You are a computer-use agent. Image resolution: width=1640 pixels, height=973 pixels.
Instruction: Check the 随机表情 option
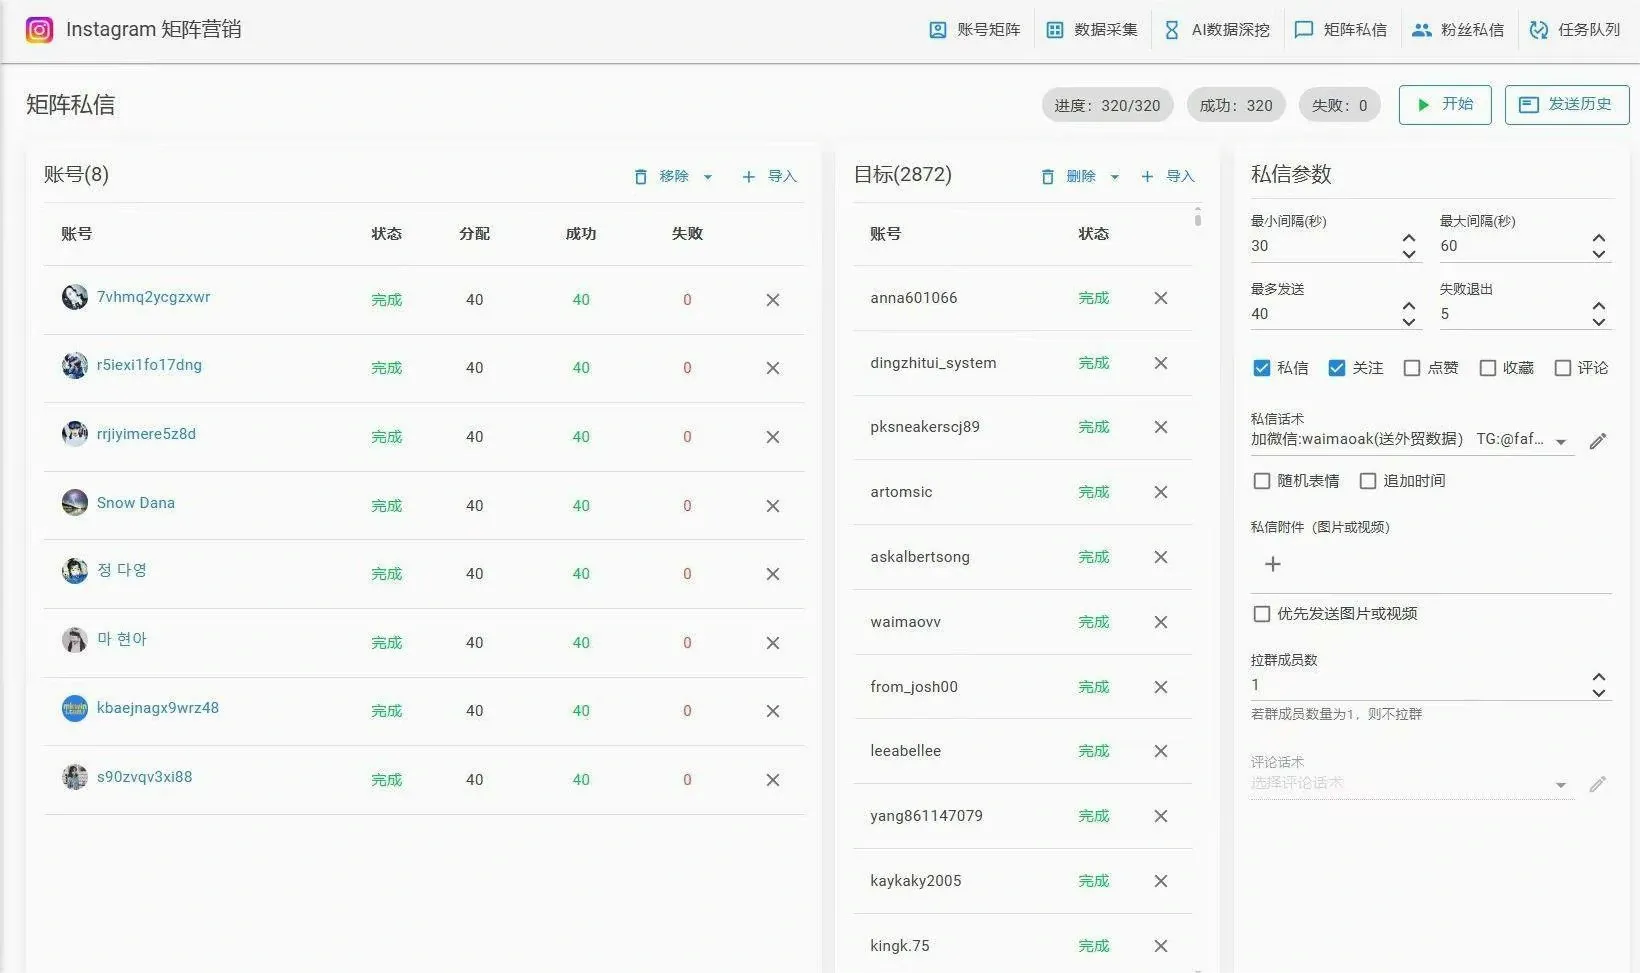coord(1262,480)
